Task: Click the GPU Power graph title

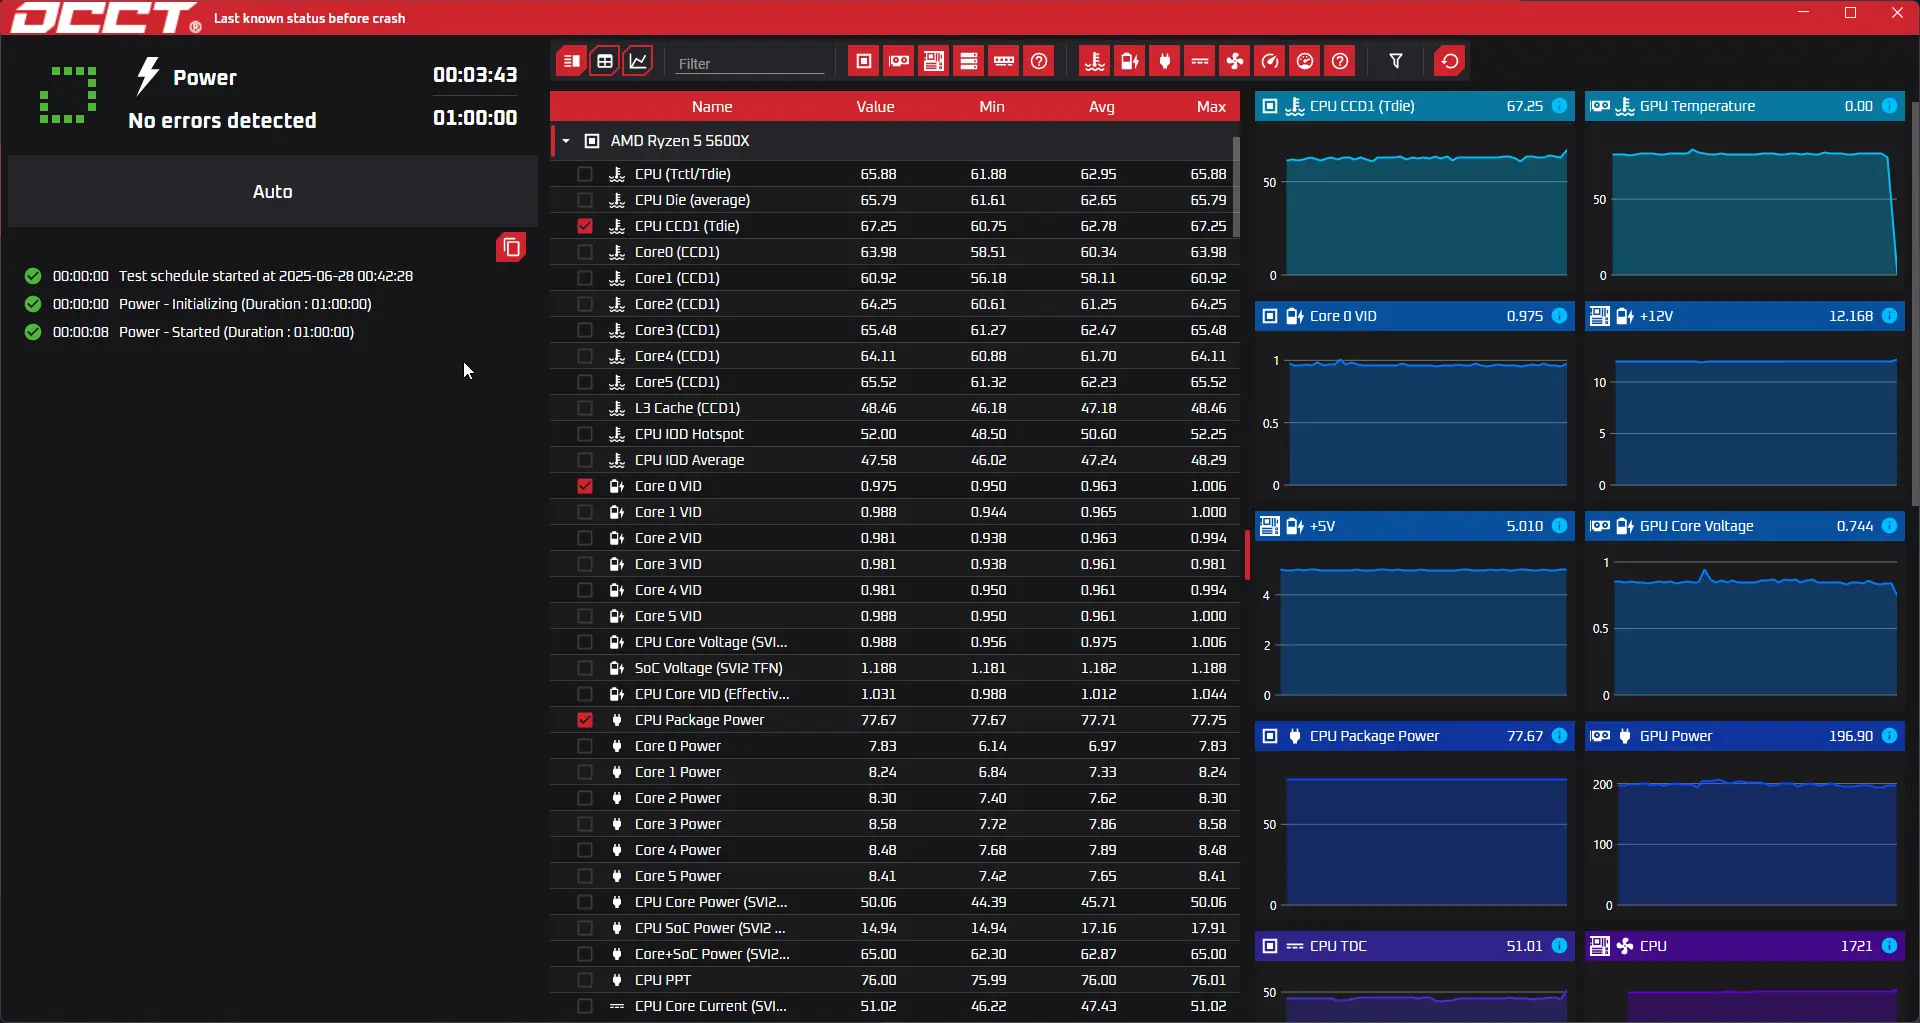Action: point(1676,736)
